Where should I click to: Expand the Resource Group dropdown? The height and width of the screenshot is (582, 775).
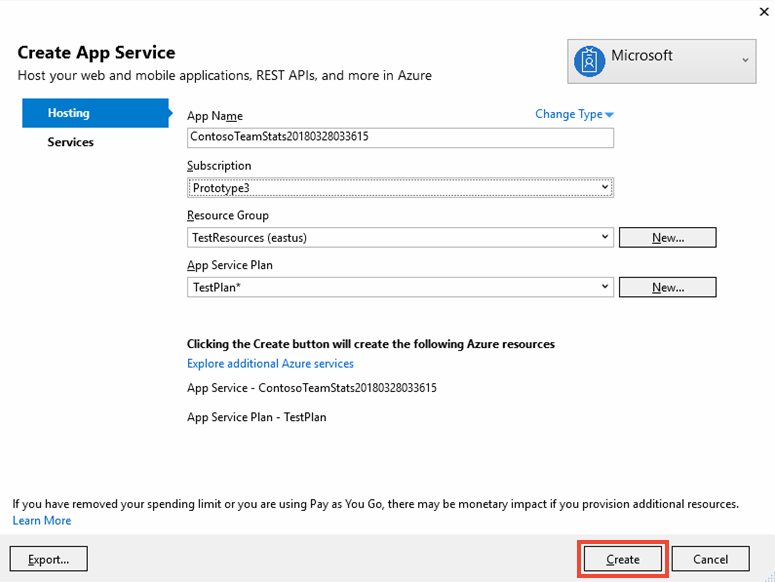click(400, 238)
